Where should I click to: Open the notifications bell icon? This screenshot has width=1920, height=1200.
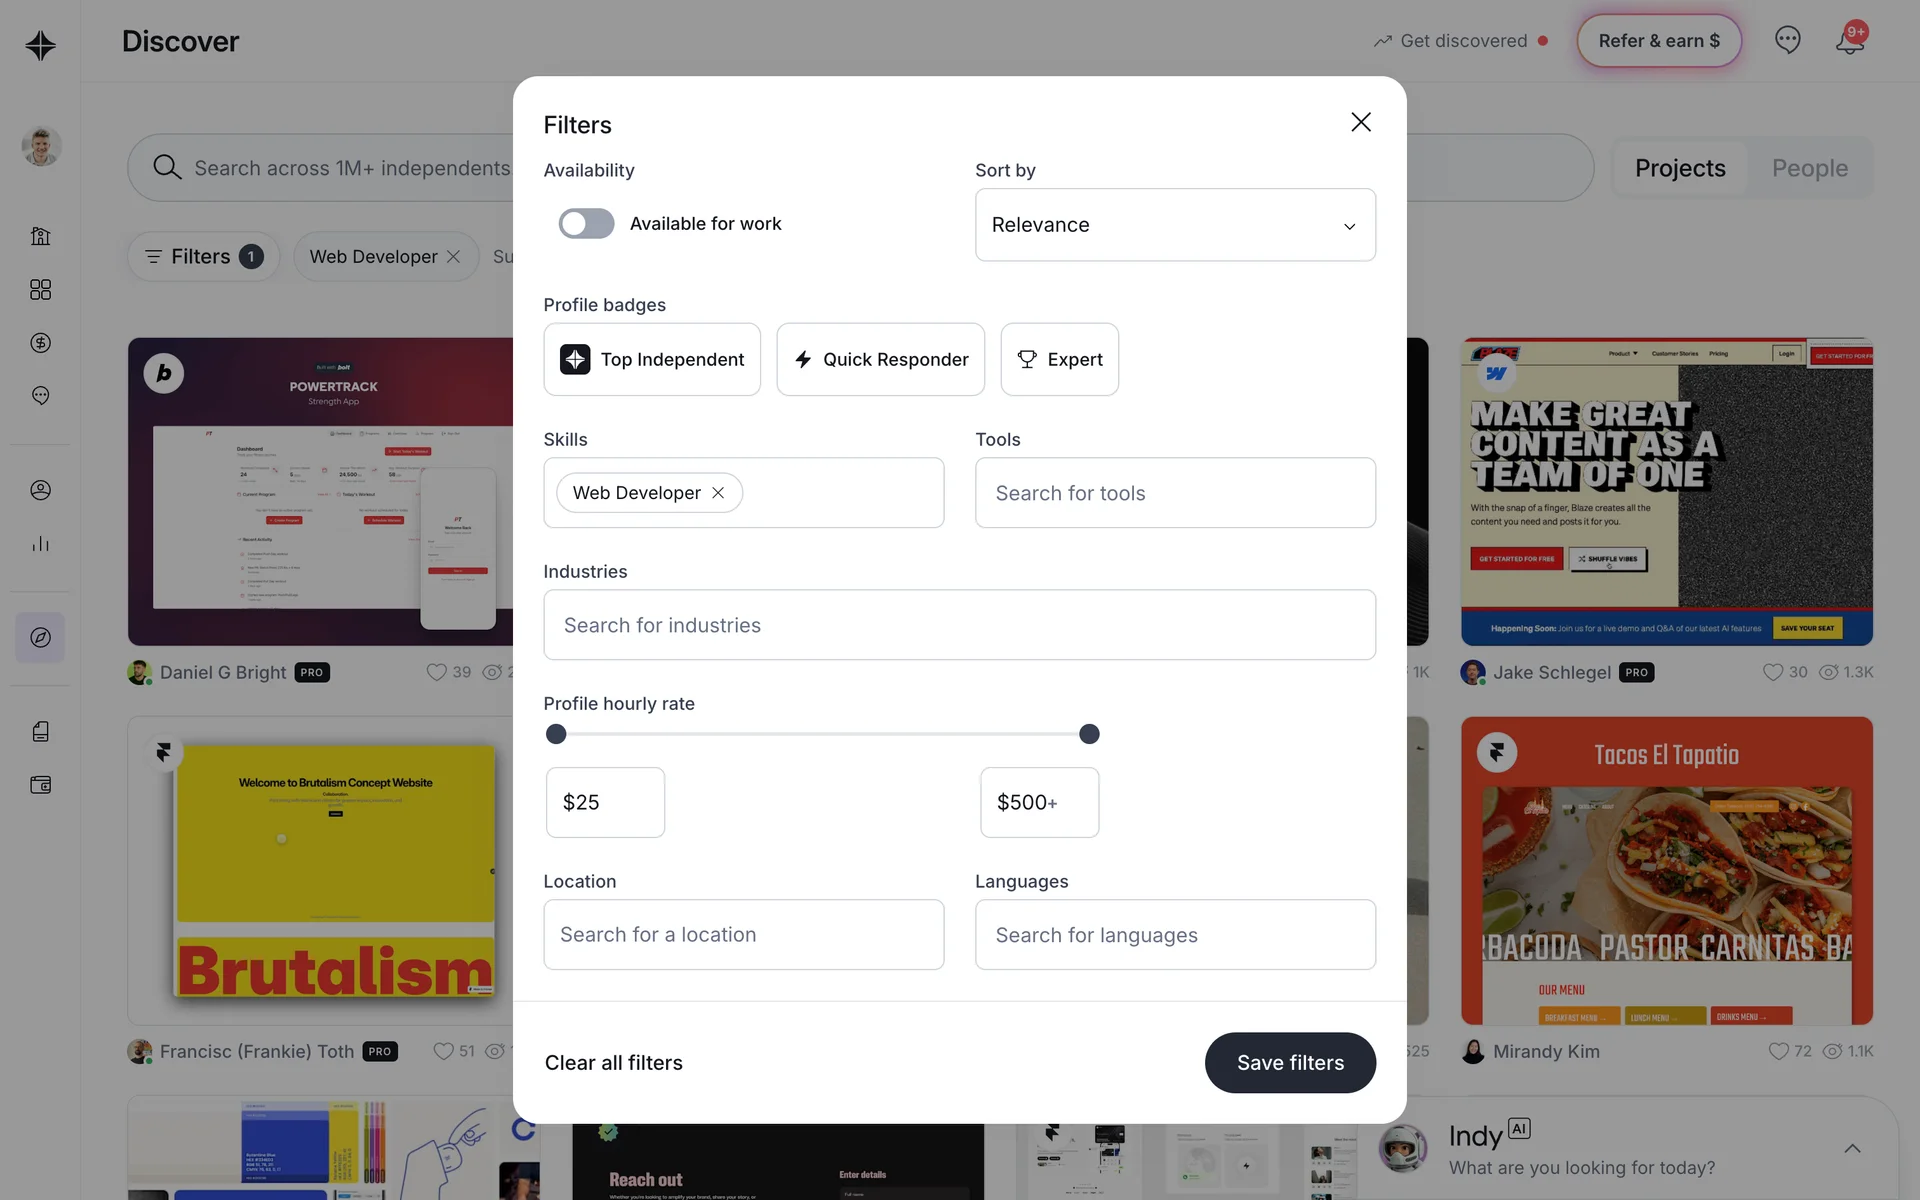1850,40
